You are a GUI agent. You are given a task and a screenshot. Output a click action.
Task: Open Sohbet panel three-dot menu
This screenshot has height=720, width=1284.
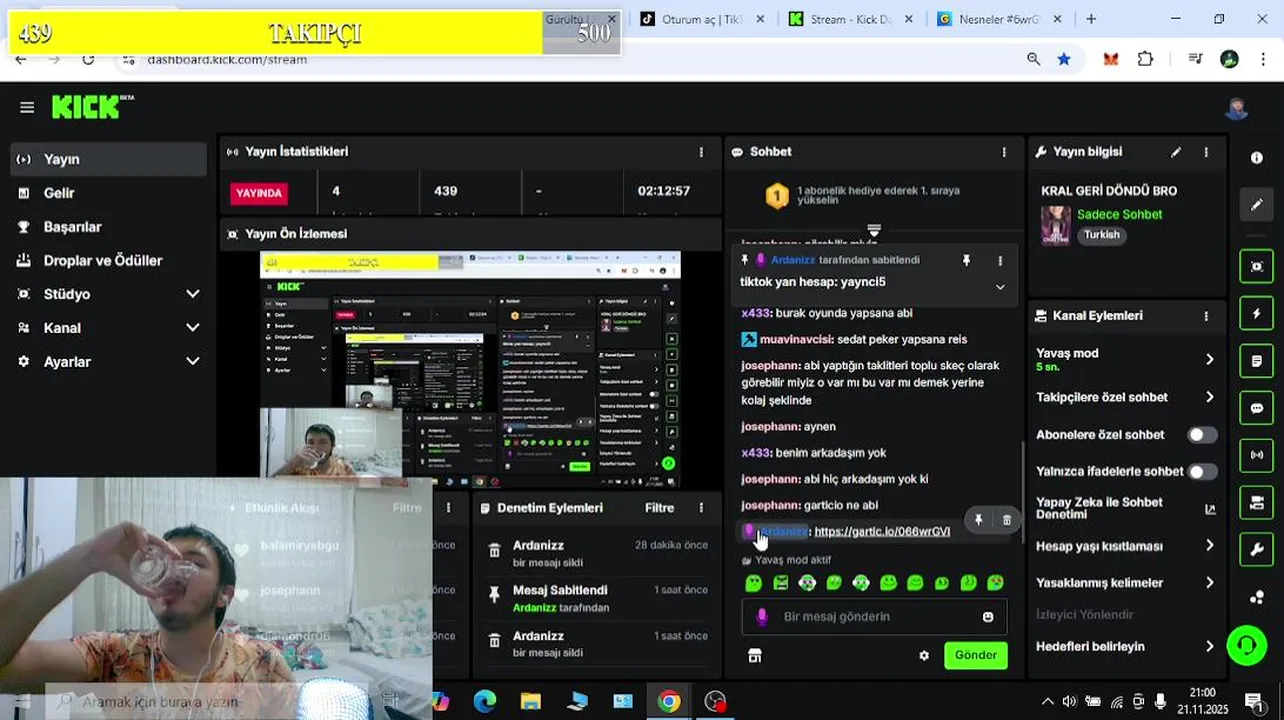coord(1004,152)
